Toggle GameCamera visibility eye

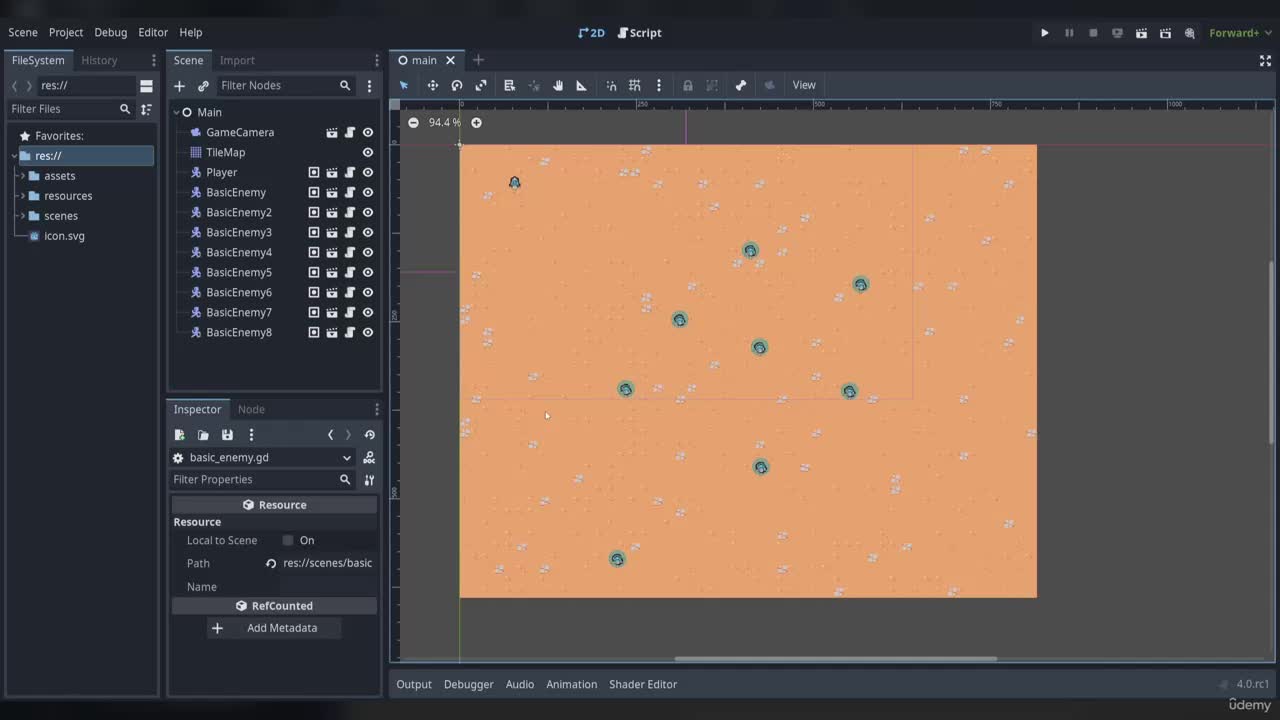coord(368,132)
